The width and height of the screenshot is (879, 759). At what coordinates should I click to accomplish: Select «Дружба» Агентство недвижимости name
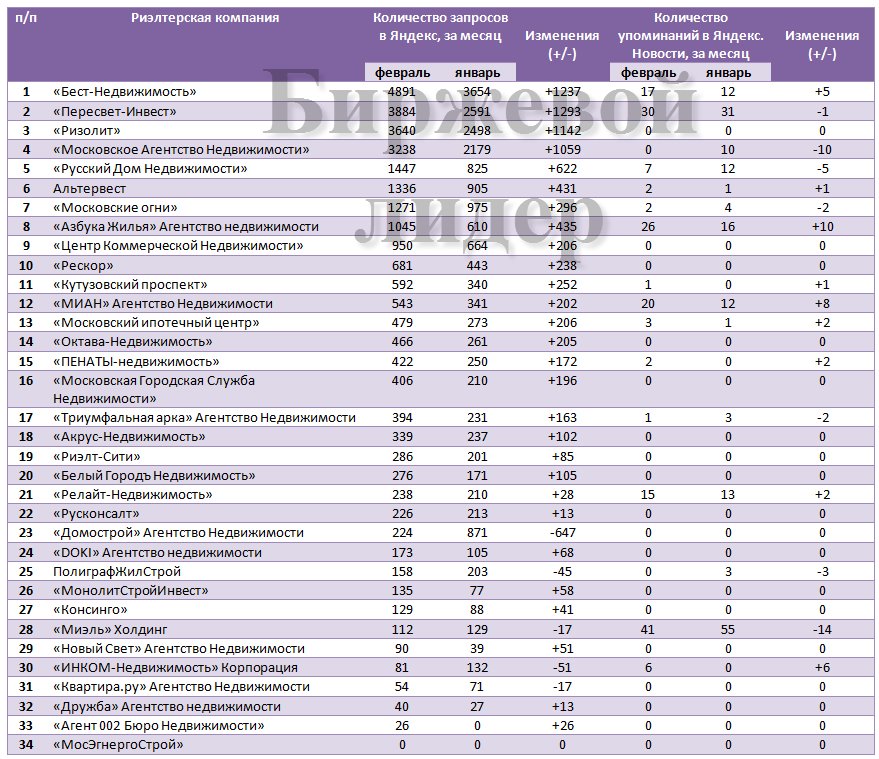pyautogui.click(x=166, y=706)
